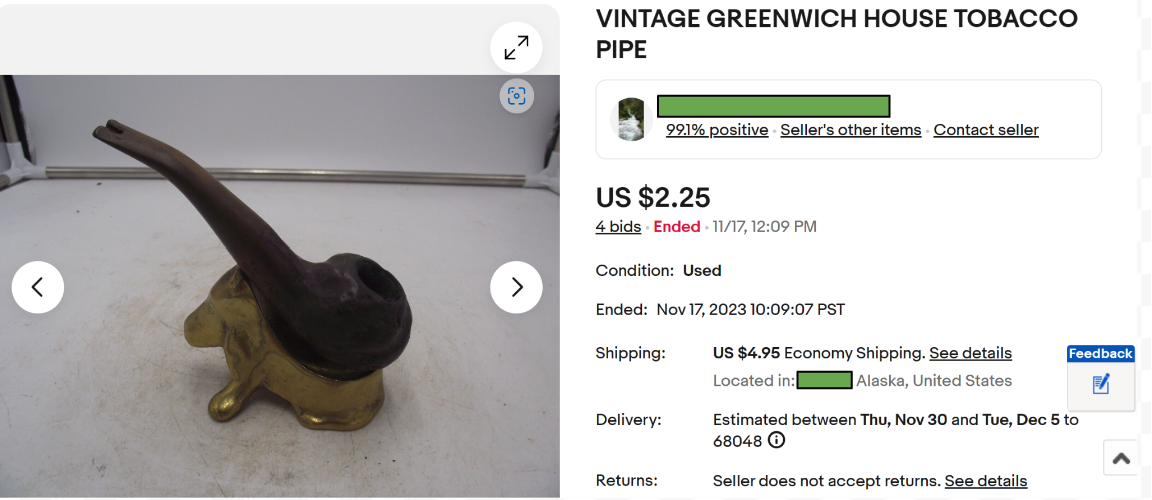Click the Contact seller link
1152x500 pixels.
[x=986, y=130]
